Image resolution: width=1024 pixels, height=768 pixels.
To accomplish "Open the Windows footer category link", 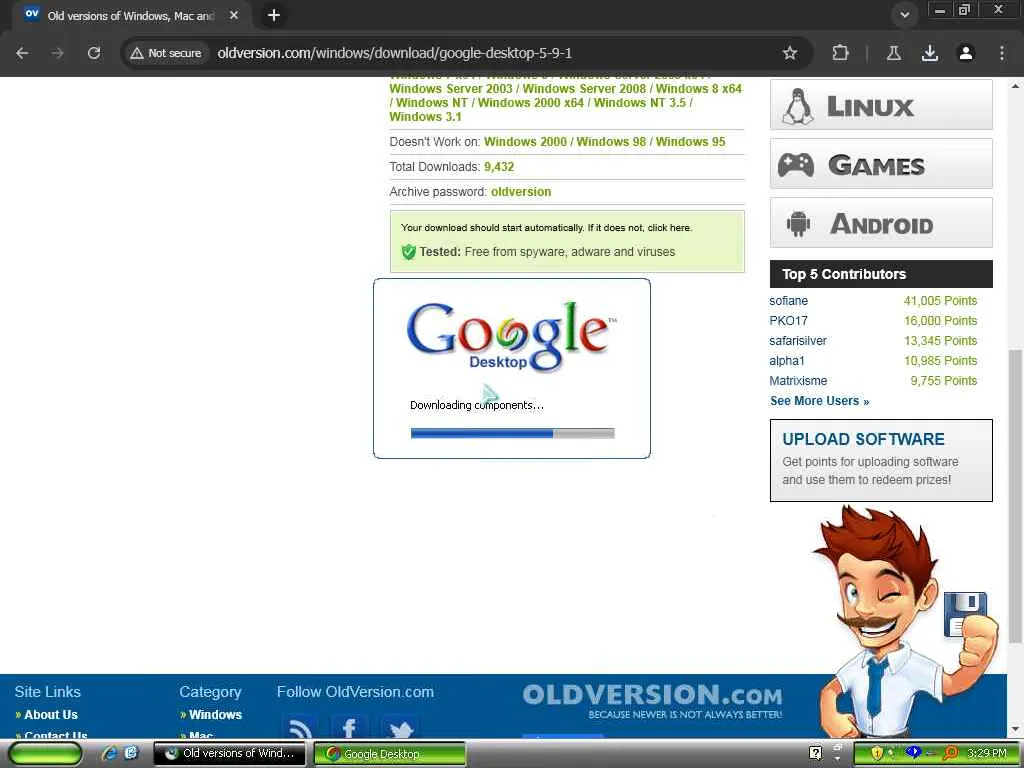I will point(215,714).
